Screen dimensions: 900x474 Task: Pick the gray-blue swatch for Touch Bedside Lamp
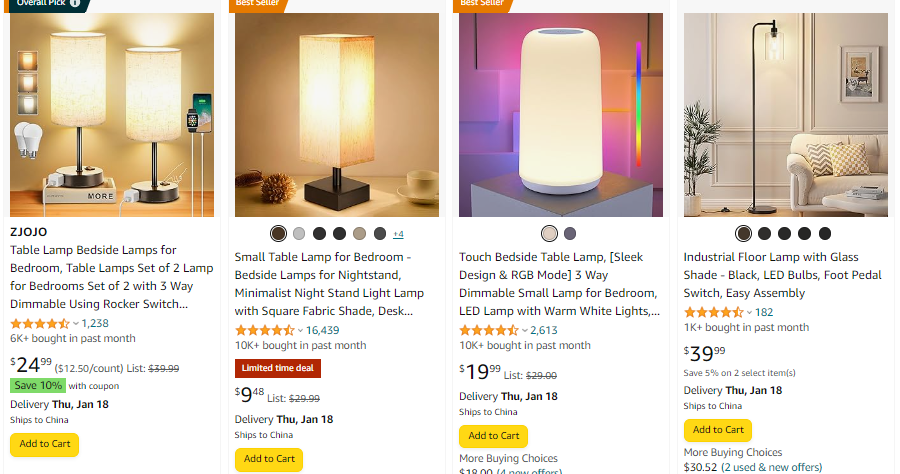click(x=570, y=234)
